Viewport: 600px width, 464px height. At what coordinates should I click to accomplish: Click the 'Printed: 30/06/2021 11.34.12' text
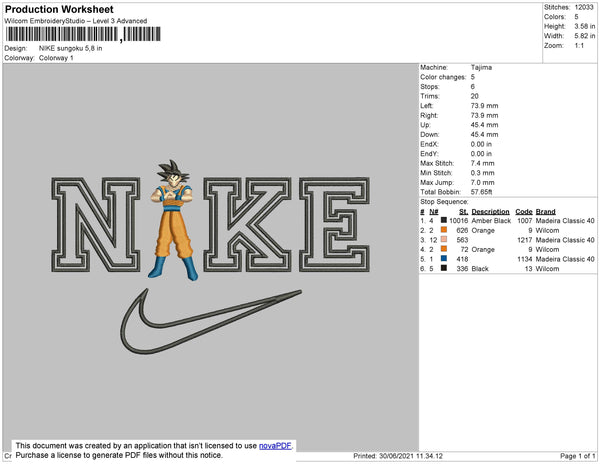click(x=398, y=456)
